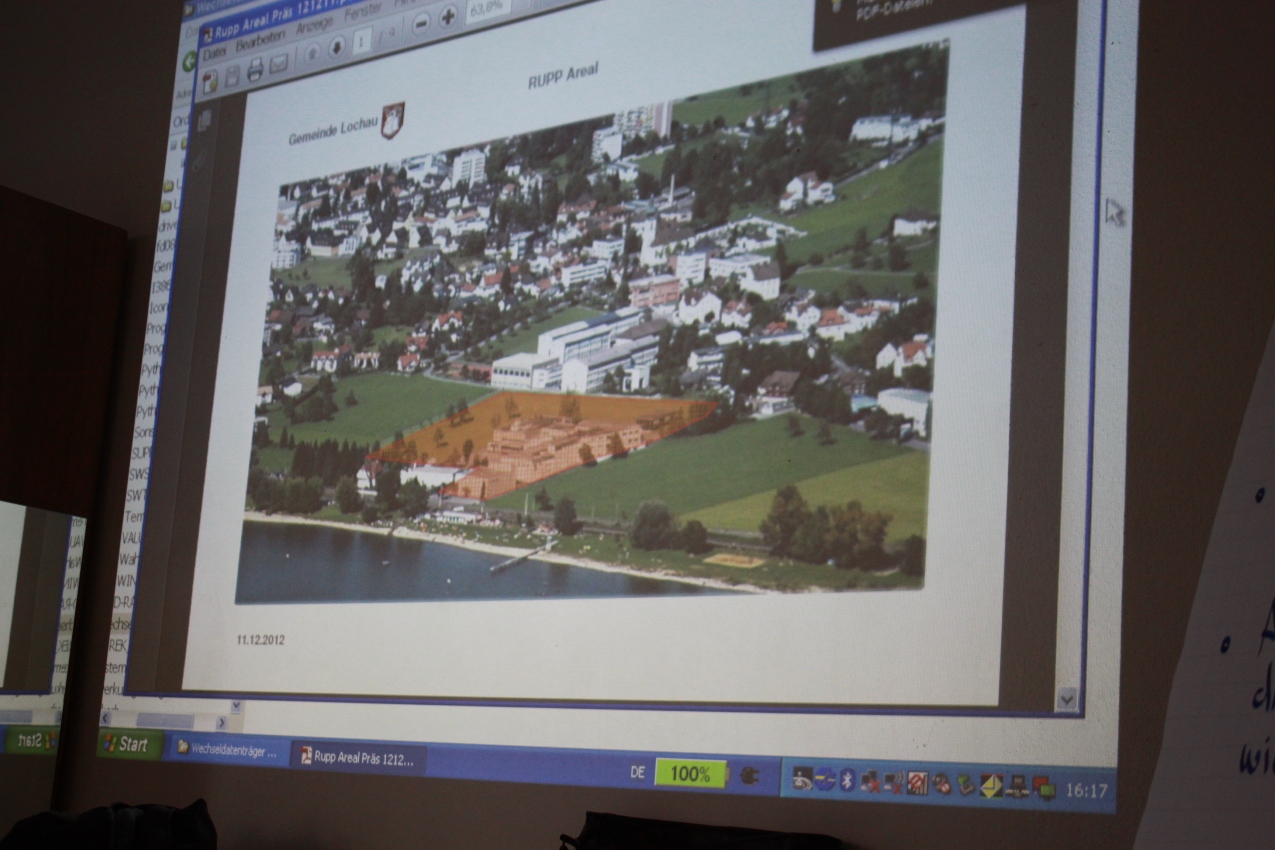Click the scroll down arrow of document

coord(1067,699)
